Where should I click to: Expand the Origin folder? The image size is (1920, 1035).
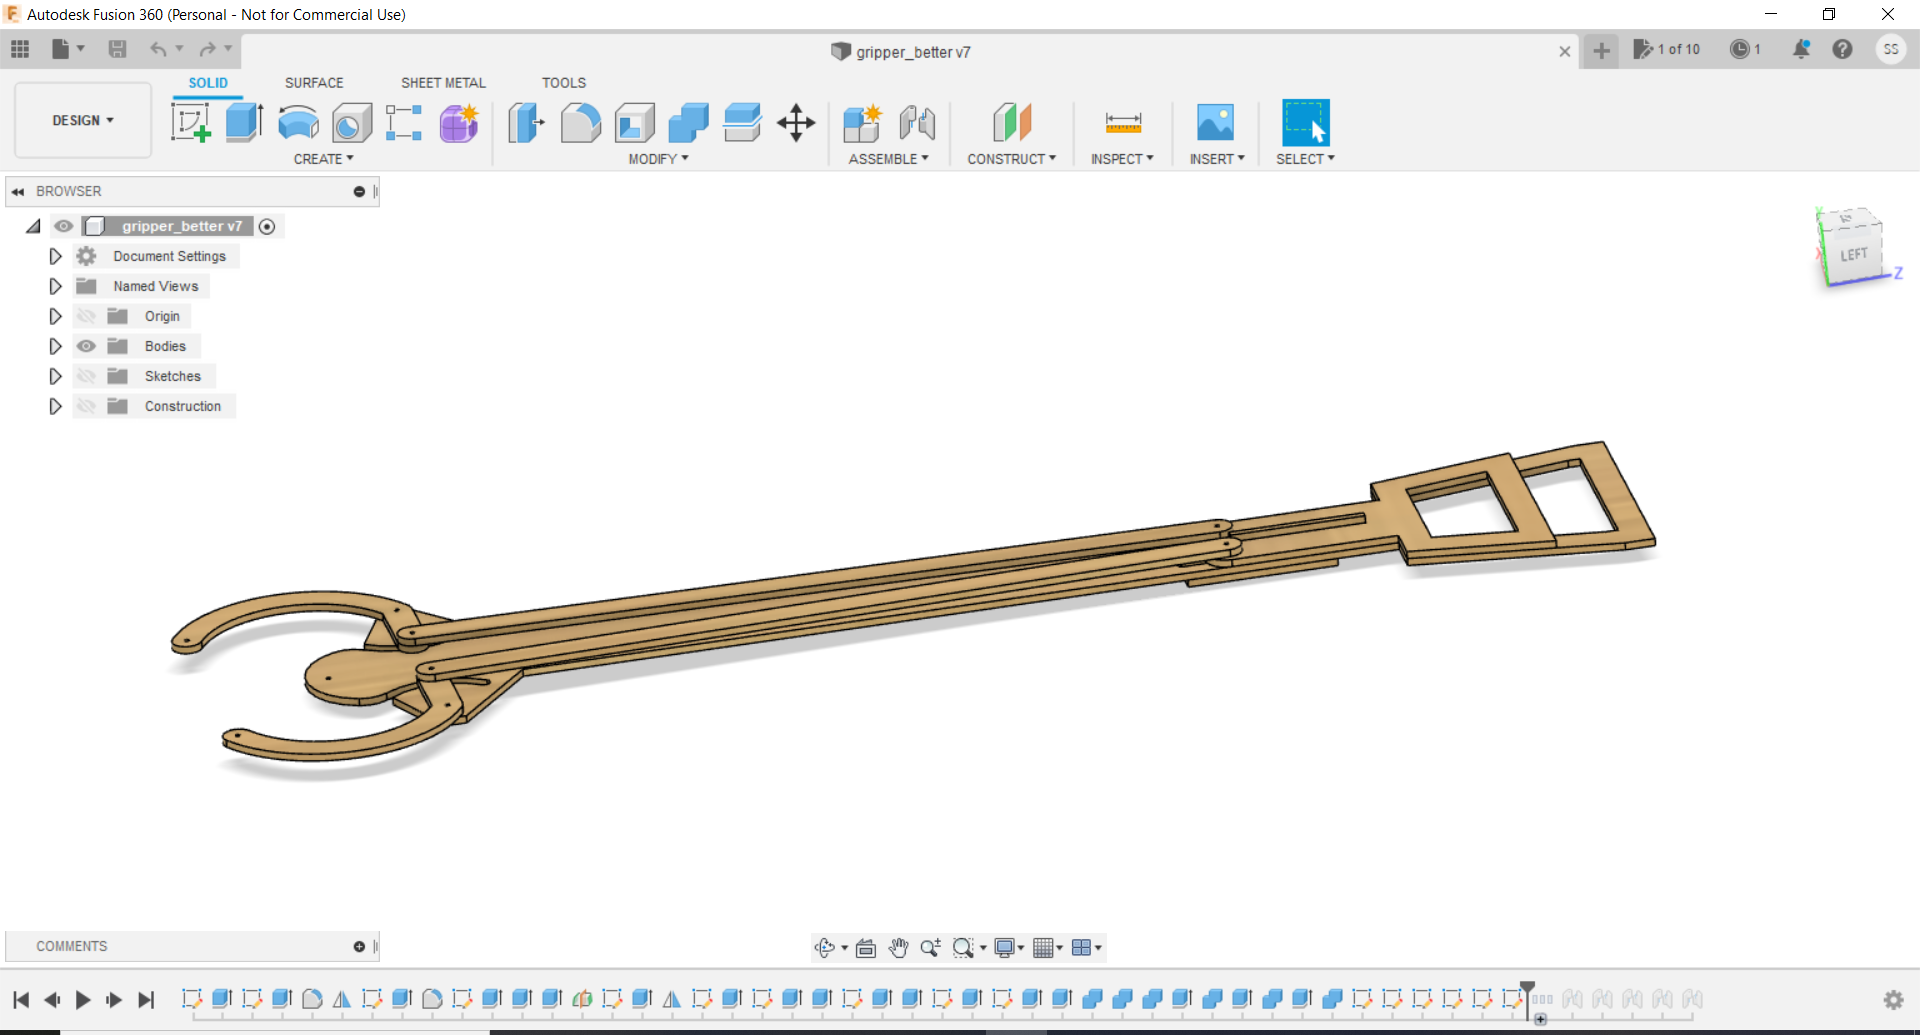[55, 316]
